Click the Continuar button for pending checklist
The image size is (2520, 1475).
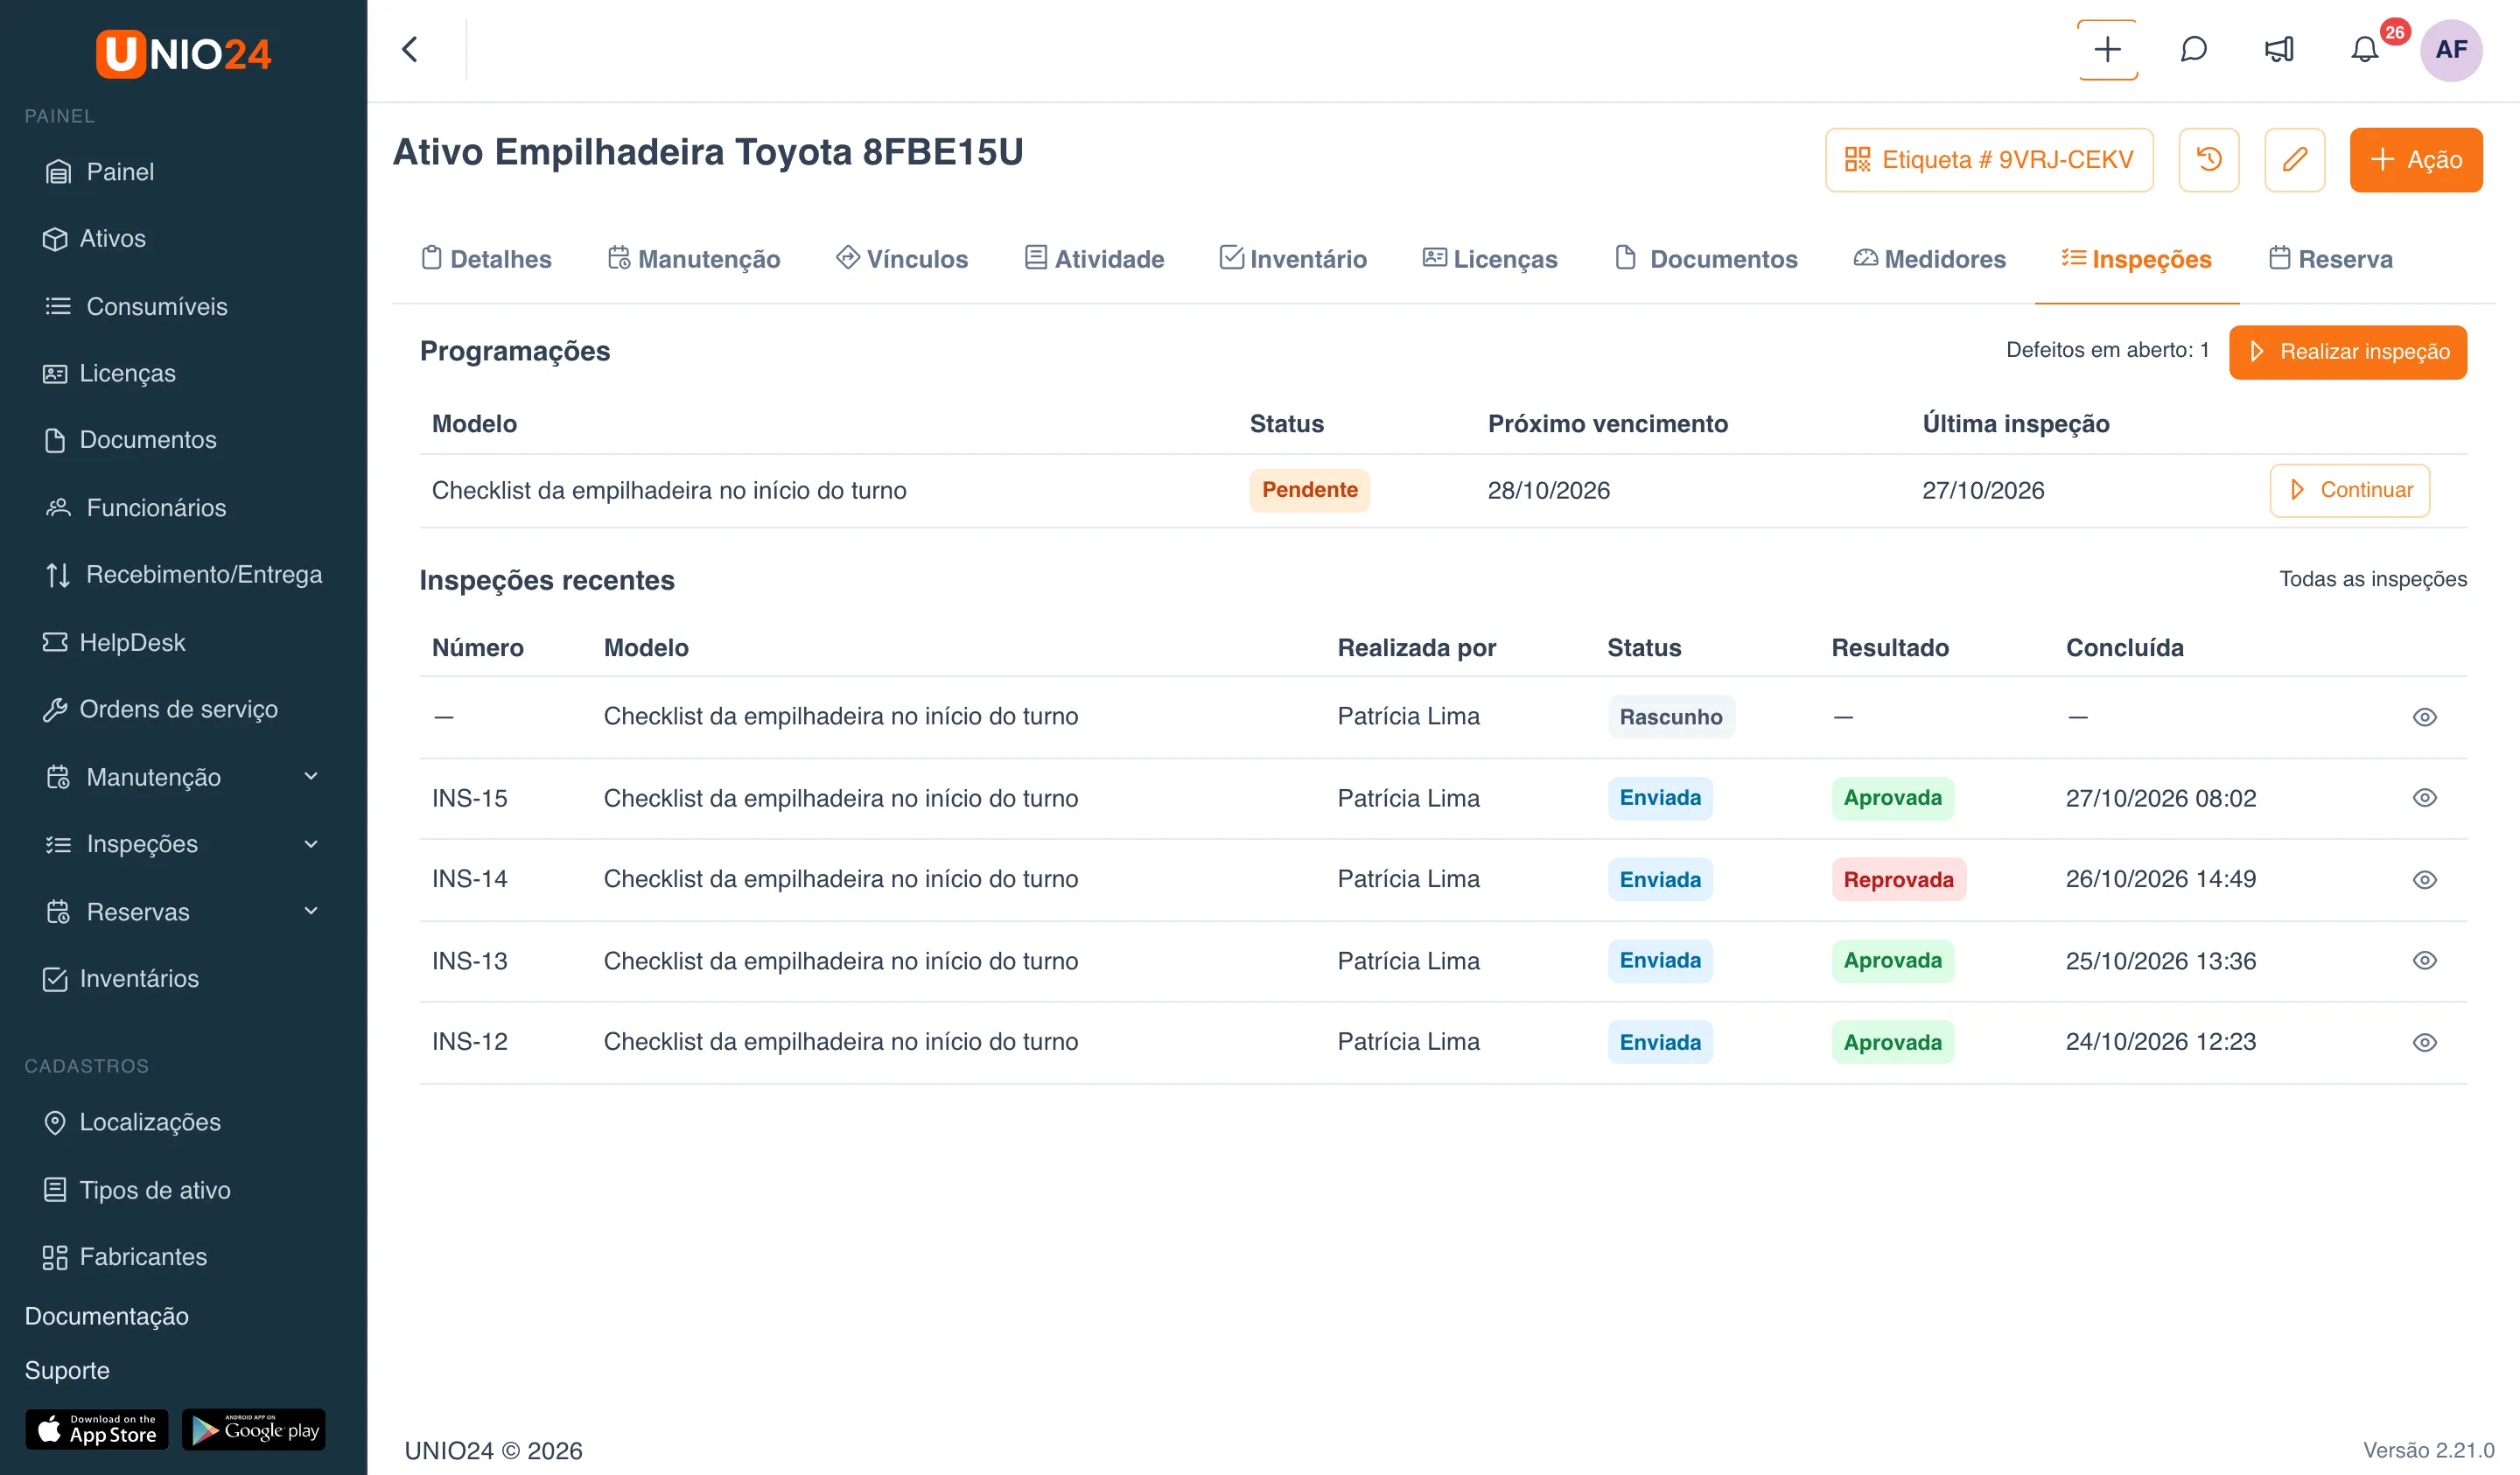coord(2349,490)
